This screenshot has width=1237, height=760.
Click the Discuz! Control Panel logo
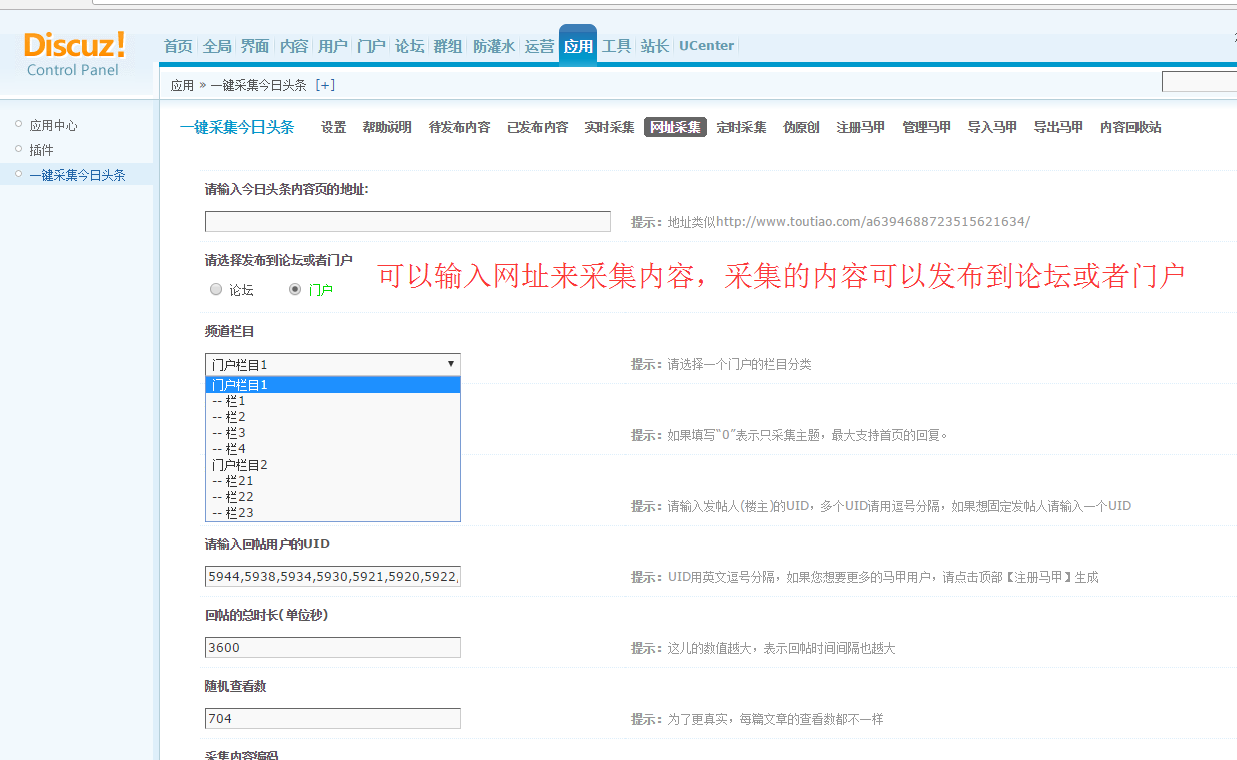click(75, 54)
